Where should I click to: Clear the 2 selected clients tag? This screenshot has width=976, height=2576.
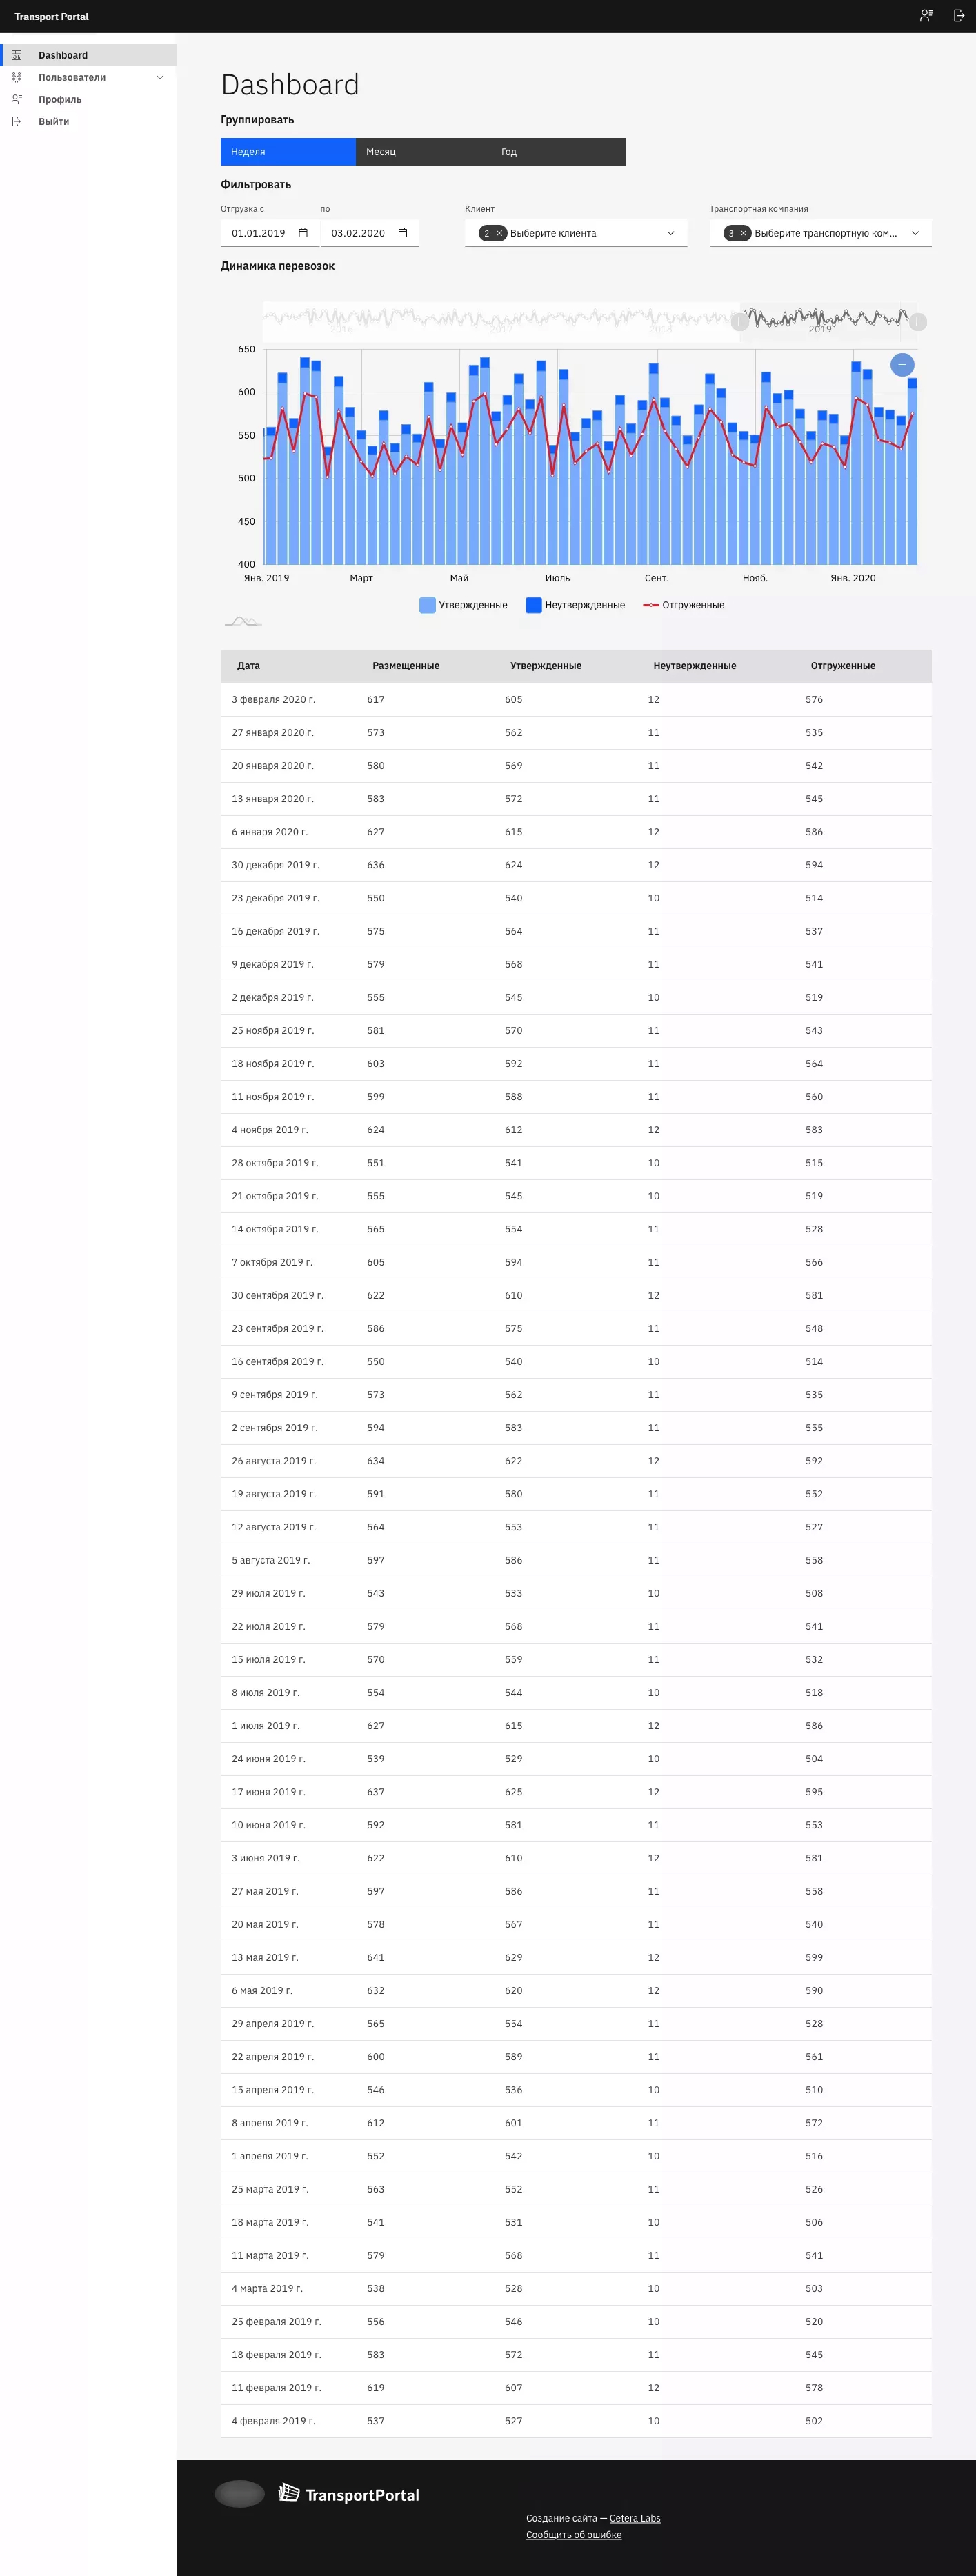pos(499,233)
